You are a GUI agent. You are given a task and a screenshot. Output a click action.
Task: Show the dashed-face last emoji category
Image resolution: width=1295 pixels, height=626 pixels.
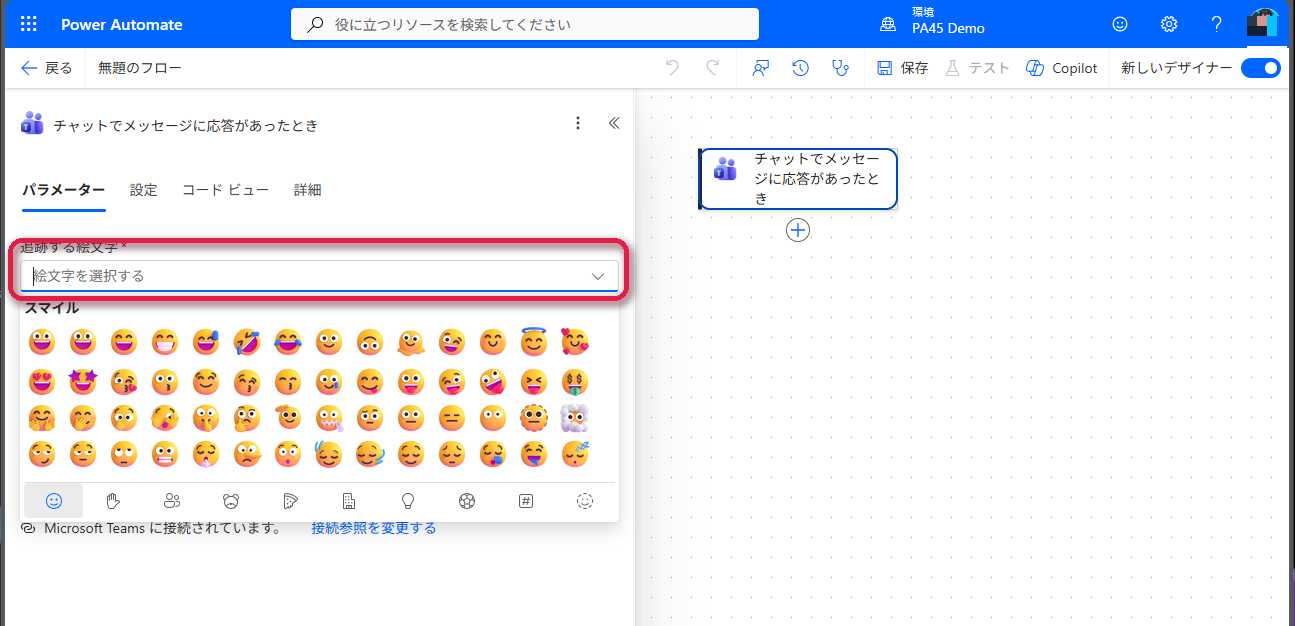coord(585,500)
